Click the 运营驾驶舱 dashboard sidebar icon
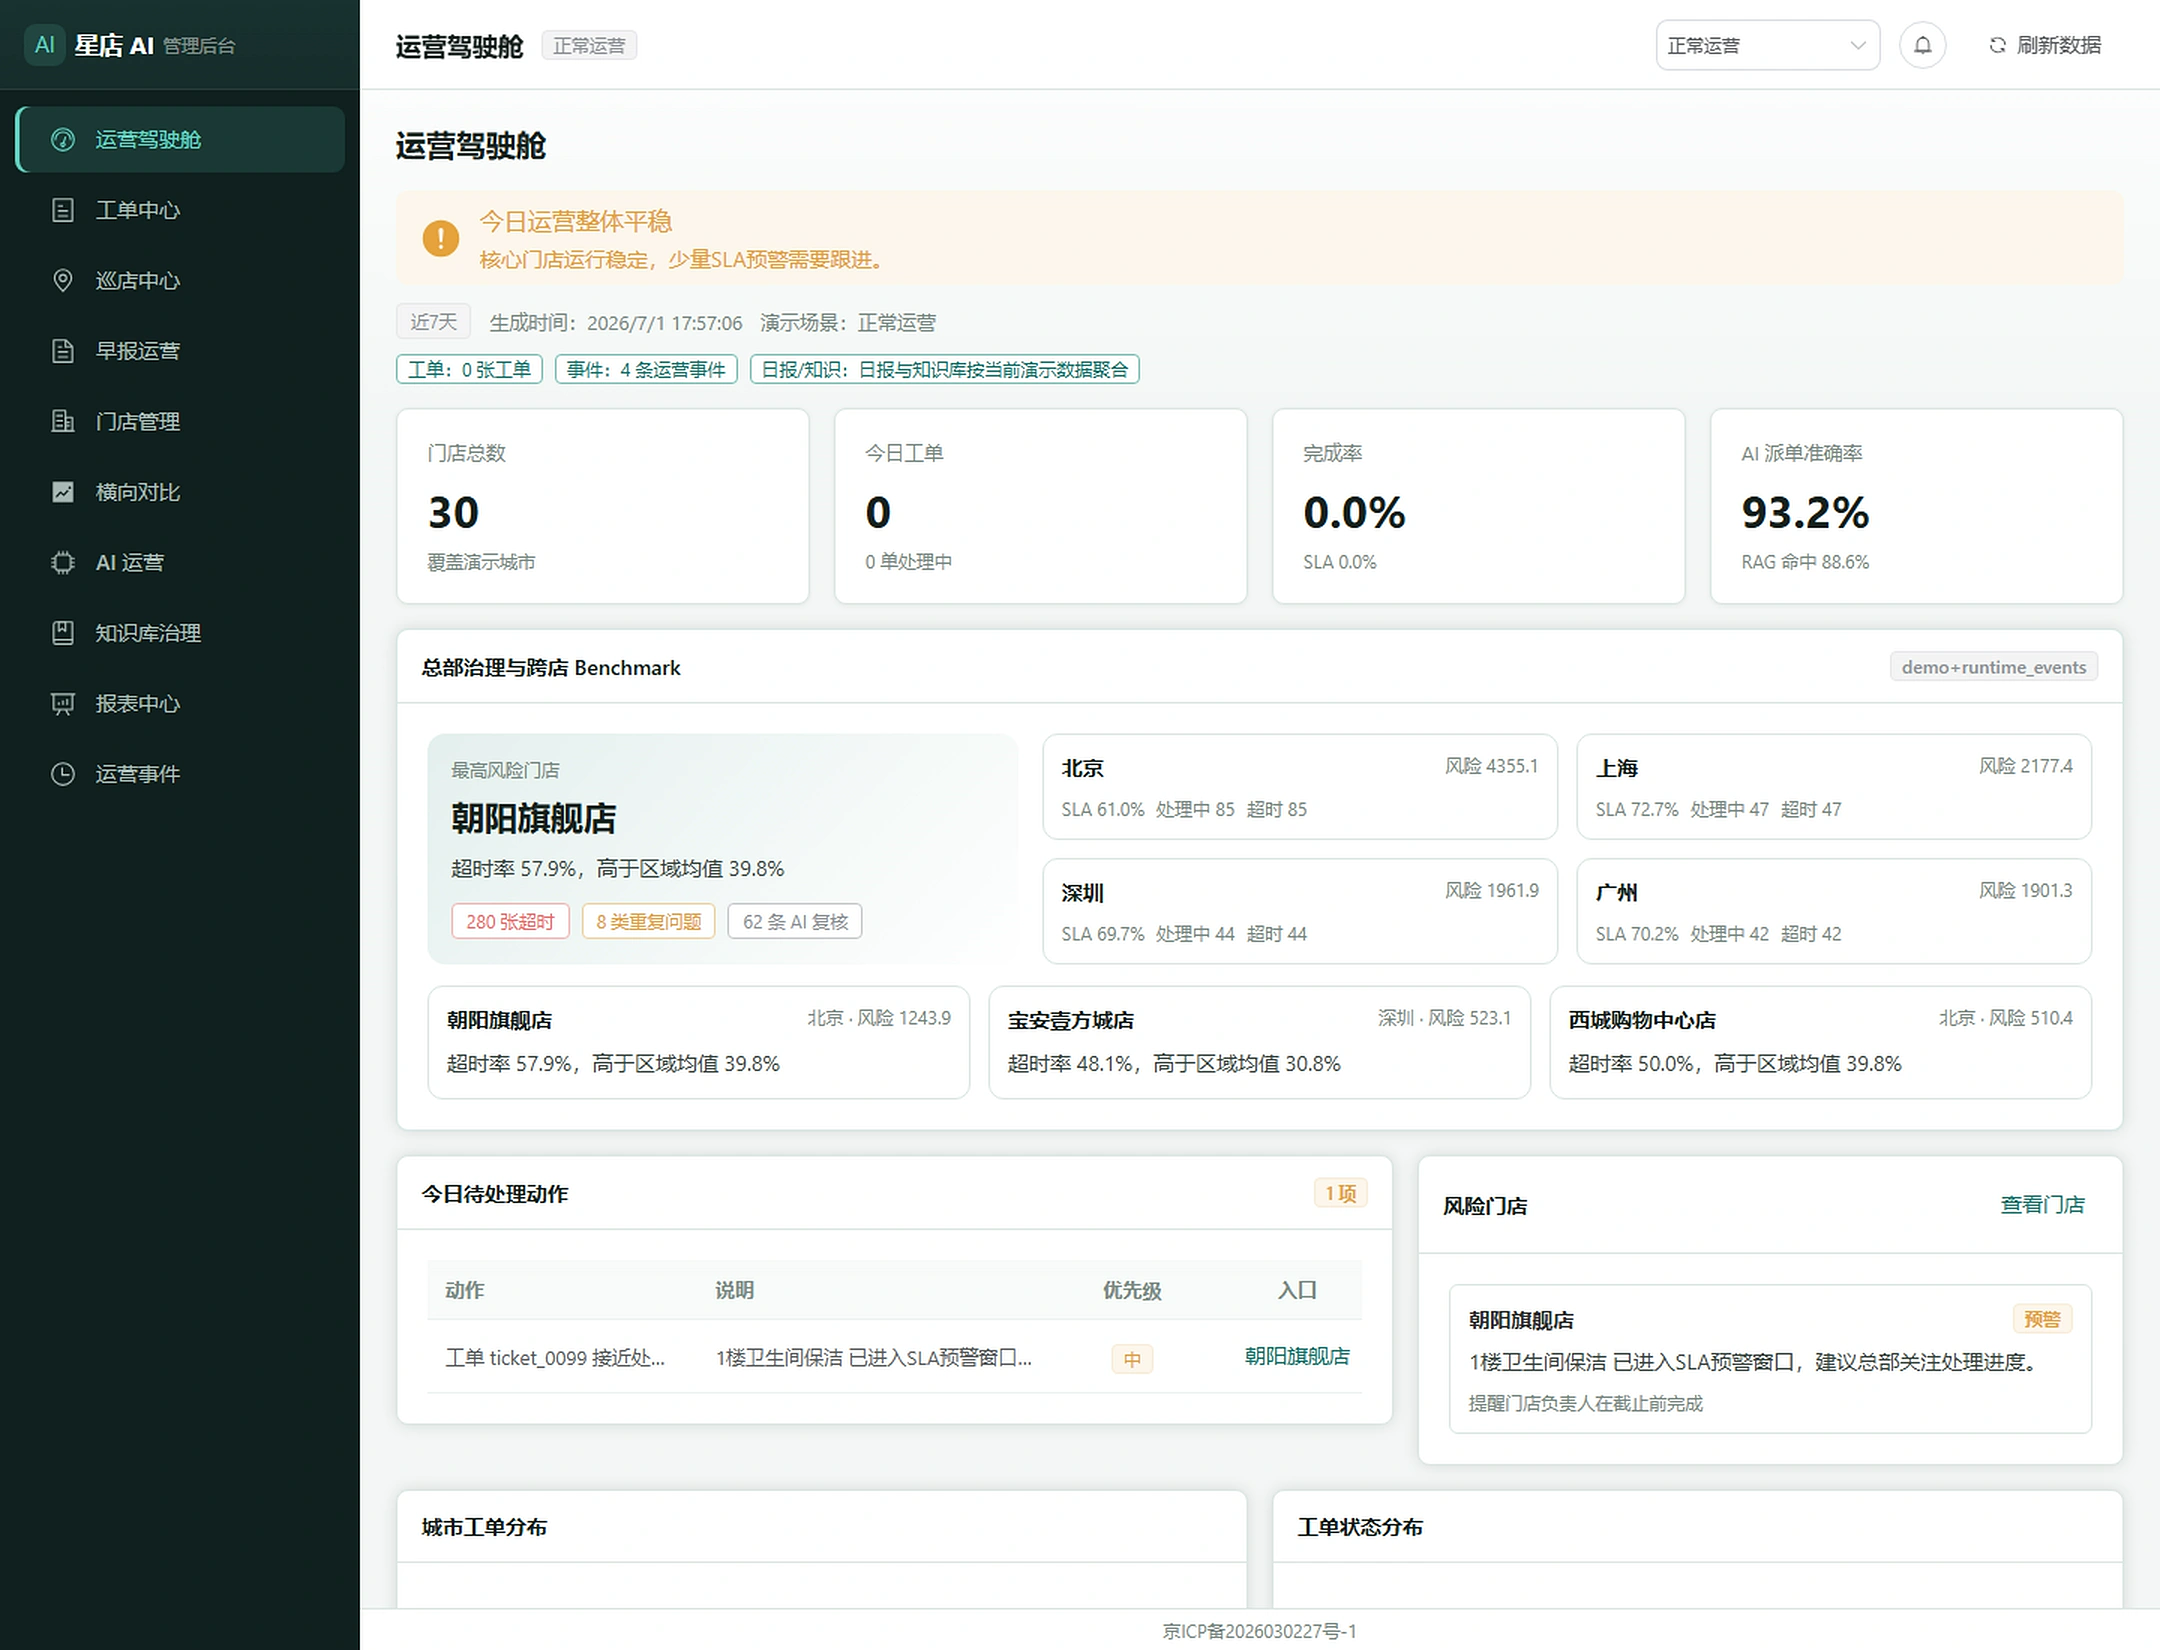Image resolution: width=2160 pixels, height=1650 pixels. [x=63, y=140]
